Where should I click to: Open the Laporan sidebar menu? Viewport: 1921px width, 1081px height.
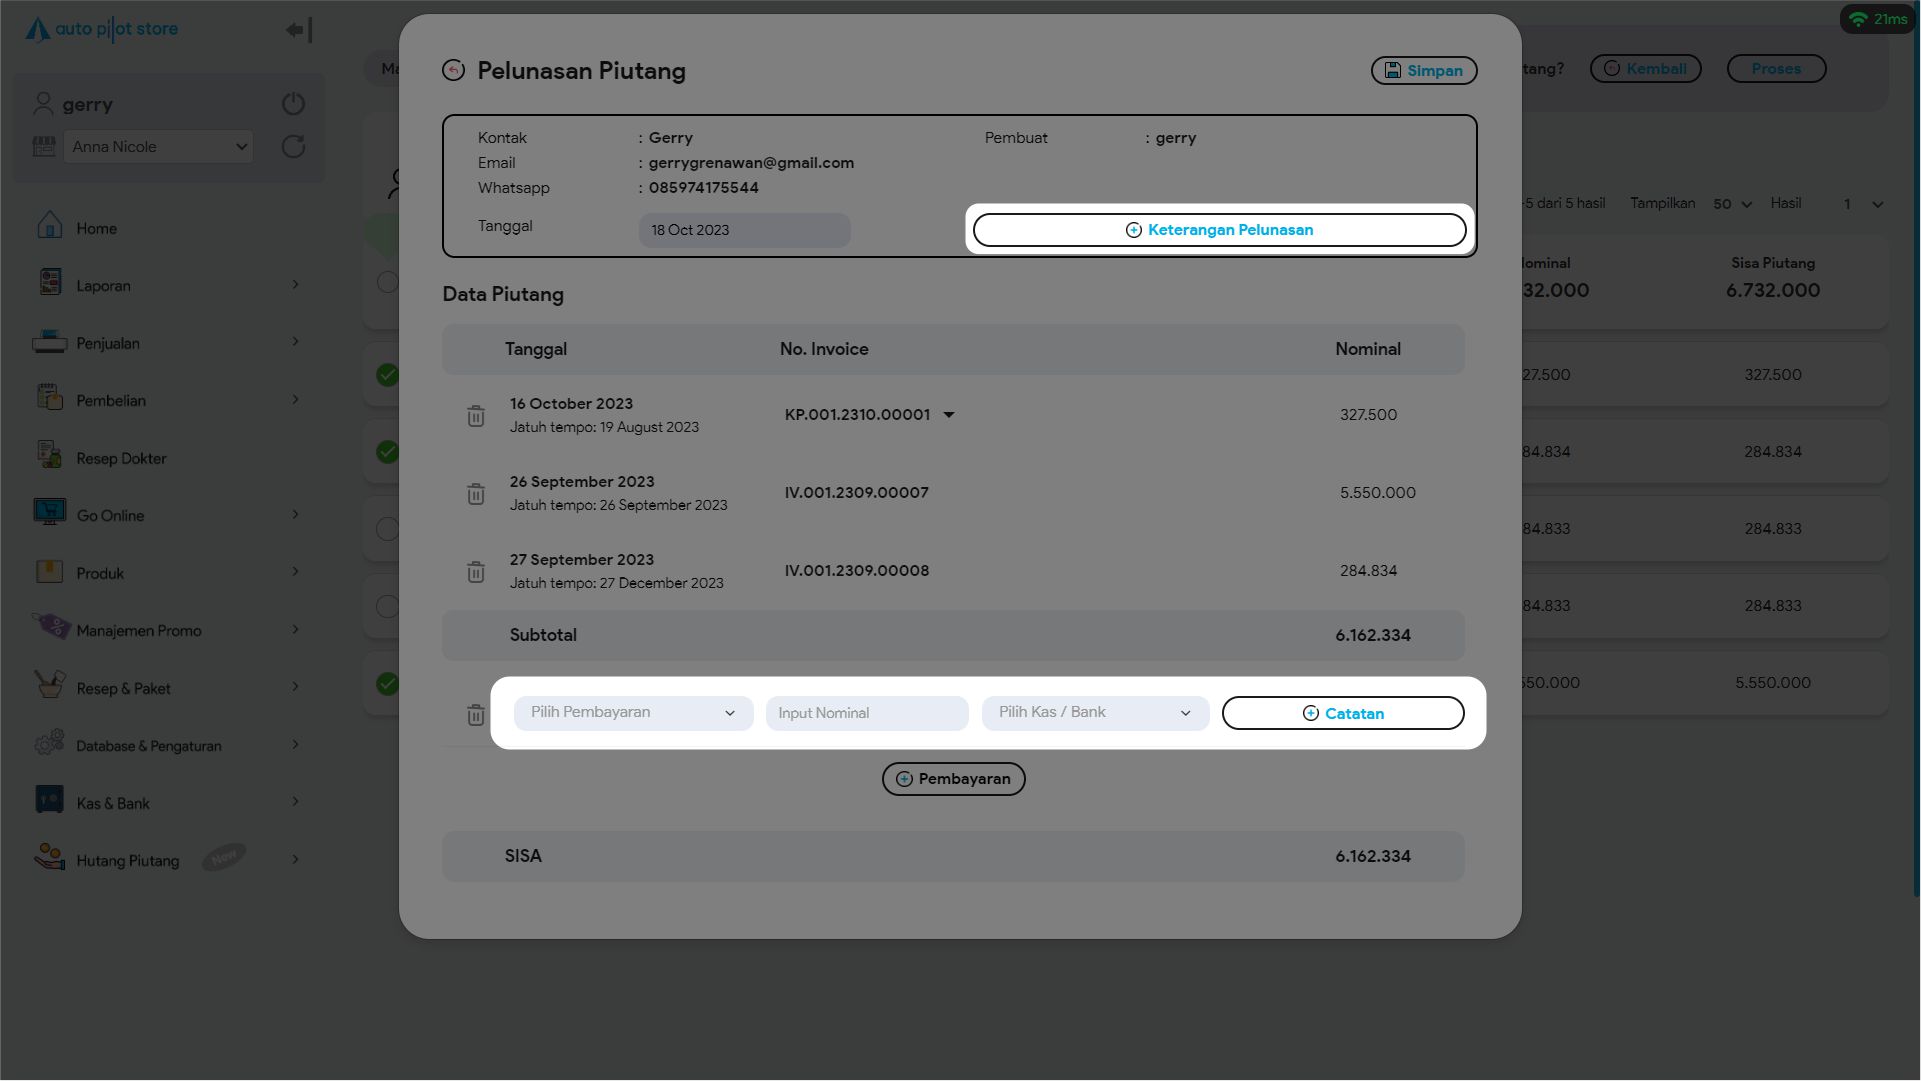(x=104, y=286)
